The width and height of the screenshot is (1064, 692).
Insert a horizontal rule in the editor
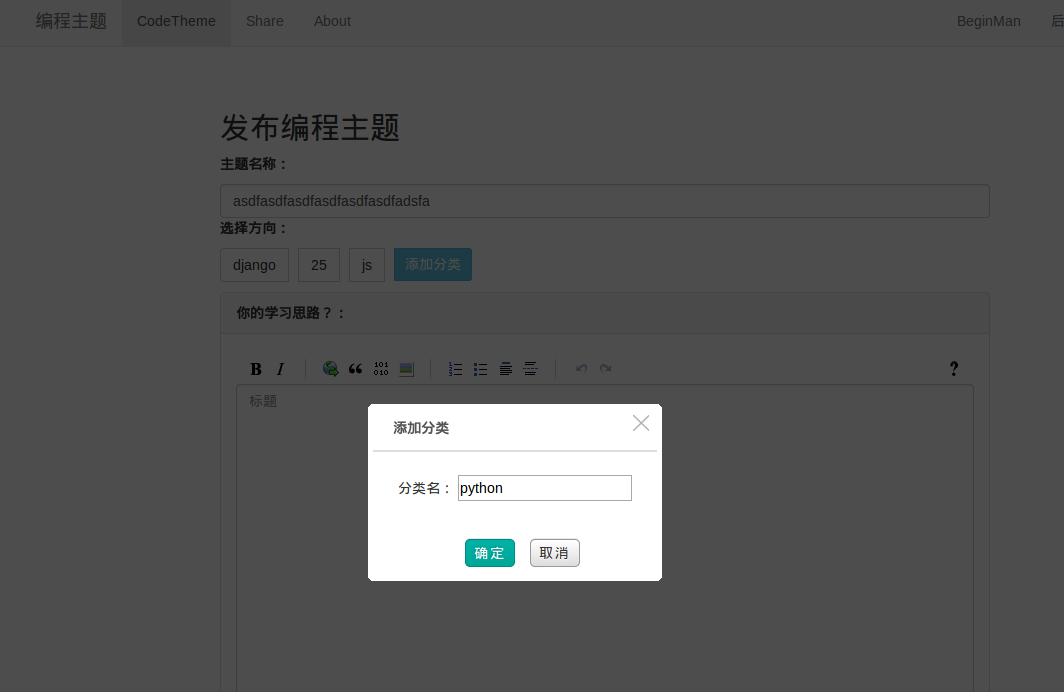(531, 369)
